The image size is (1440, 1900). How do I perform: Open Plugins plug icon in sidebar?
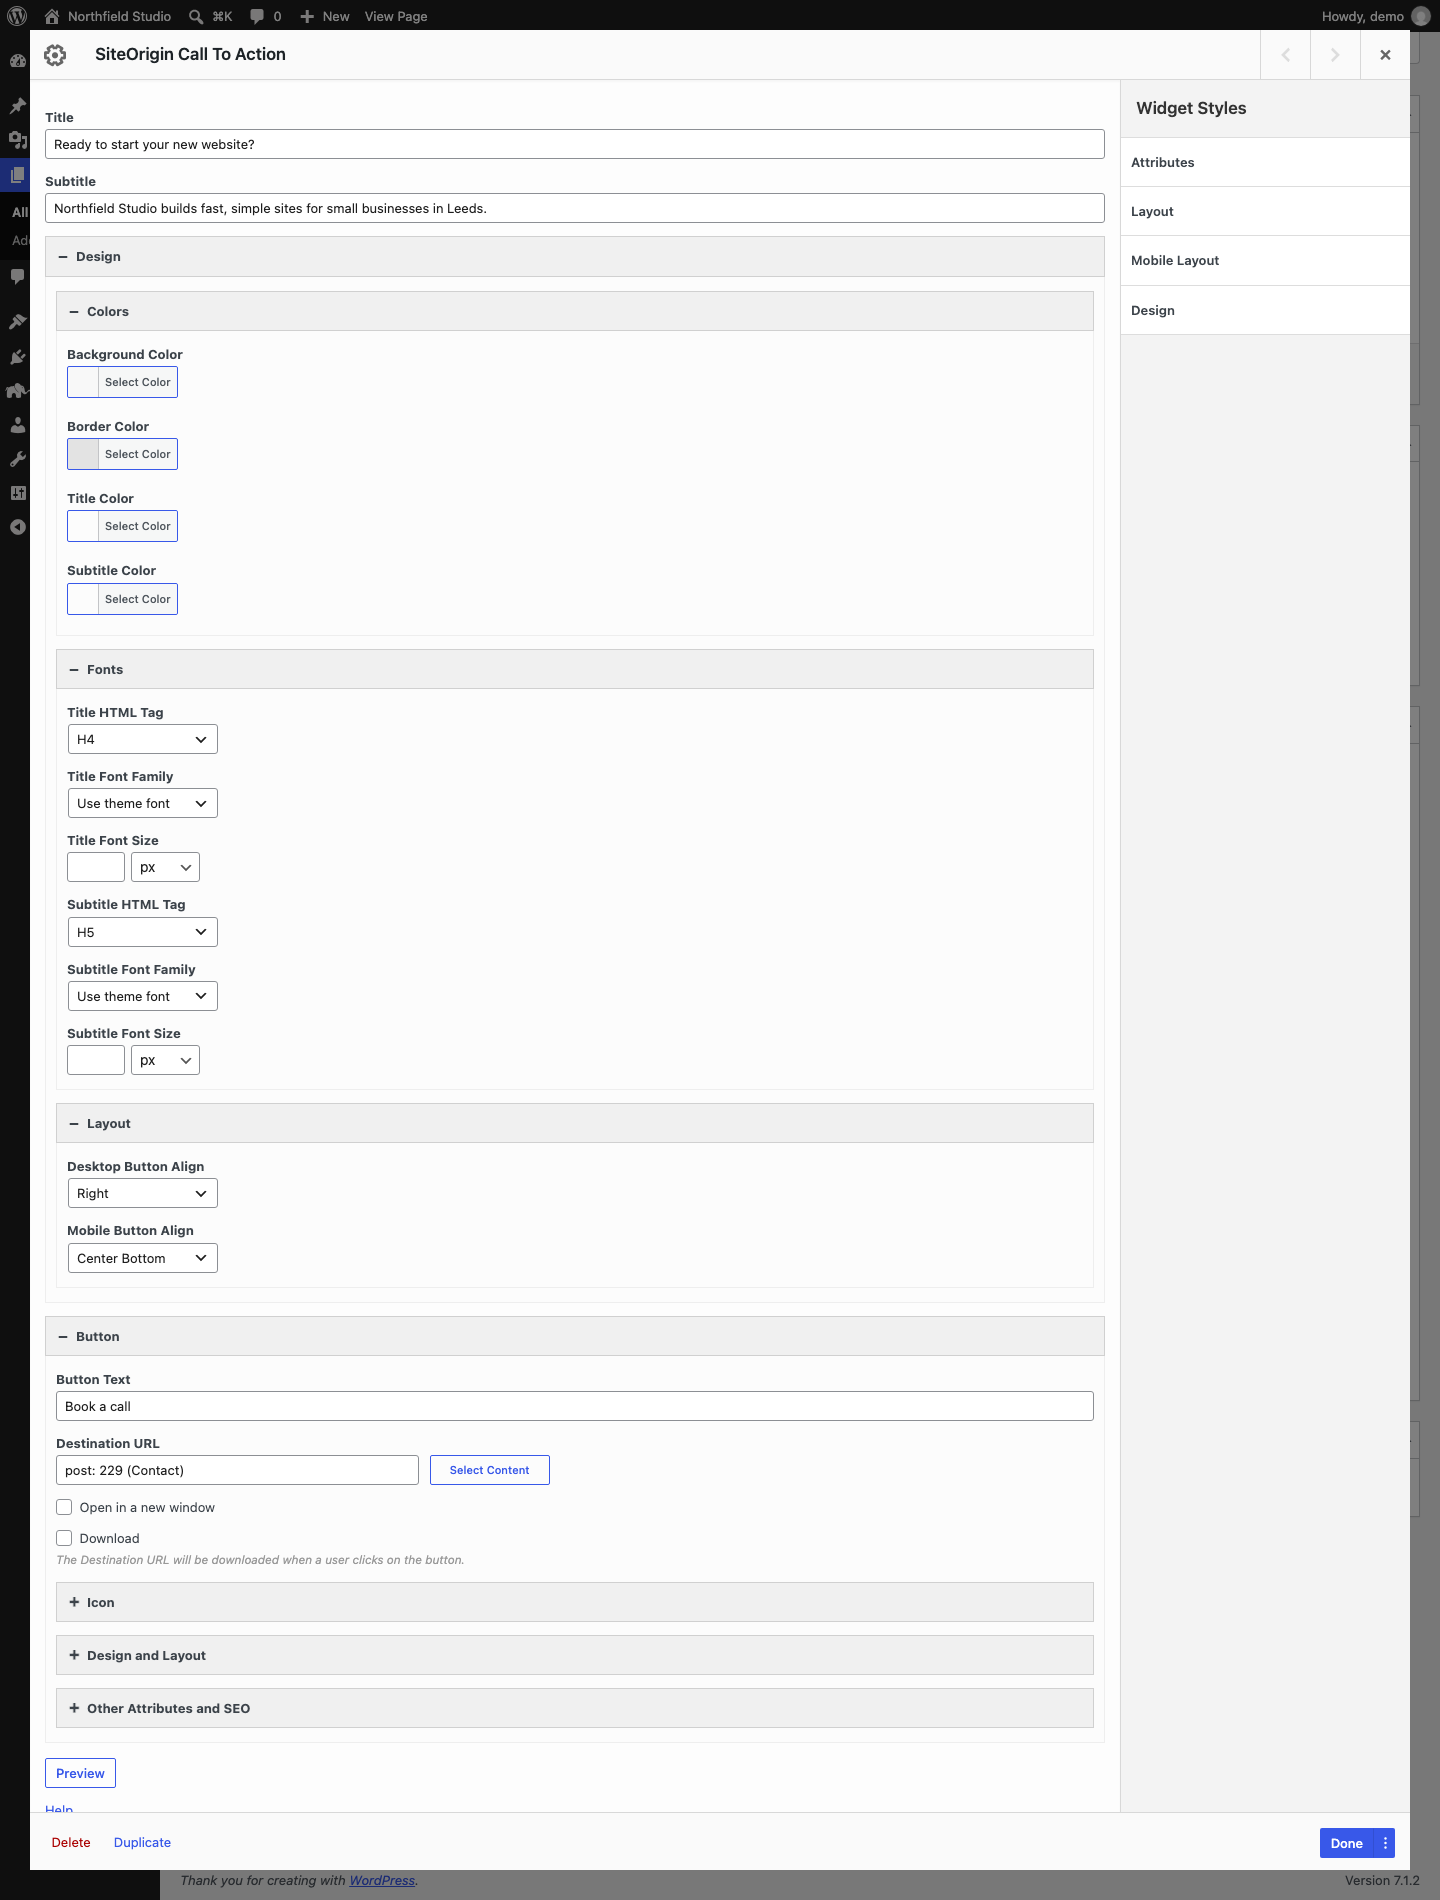click(x=17, y=356)
